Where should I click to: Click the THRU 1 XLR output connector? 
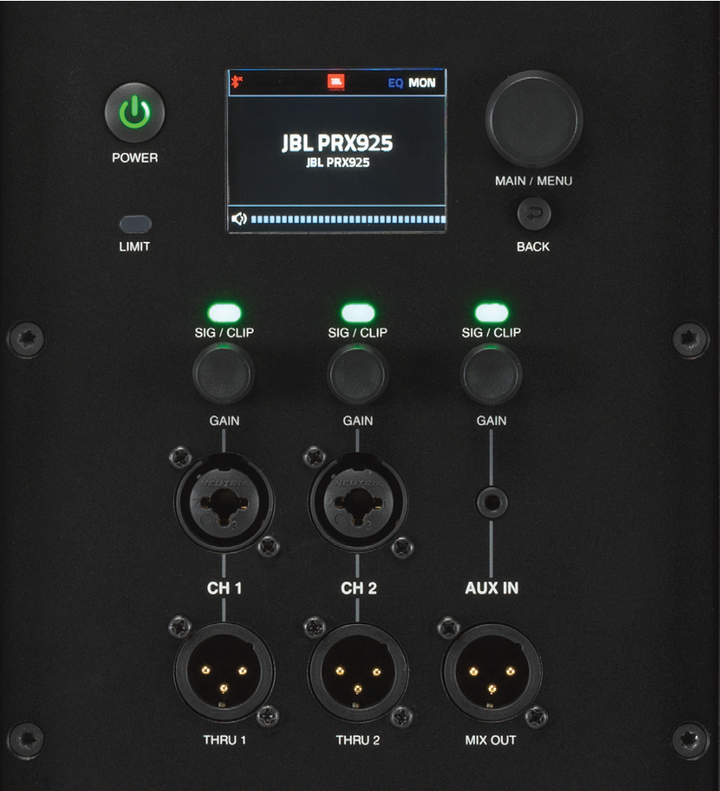[x=224, y=672]
